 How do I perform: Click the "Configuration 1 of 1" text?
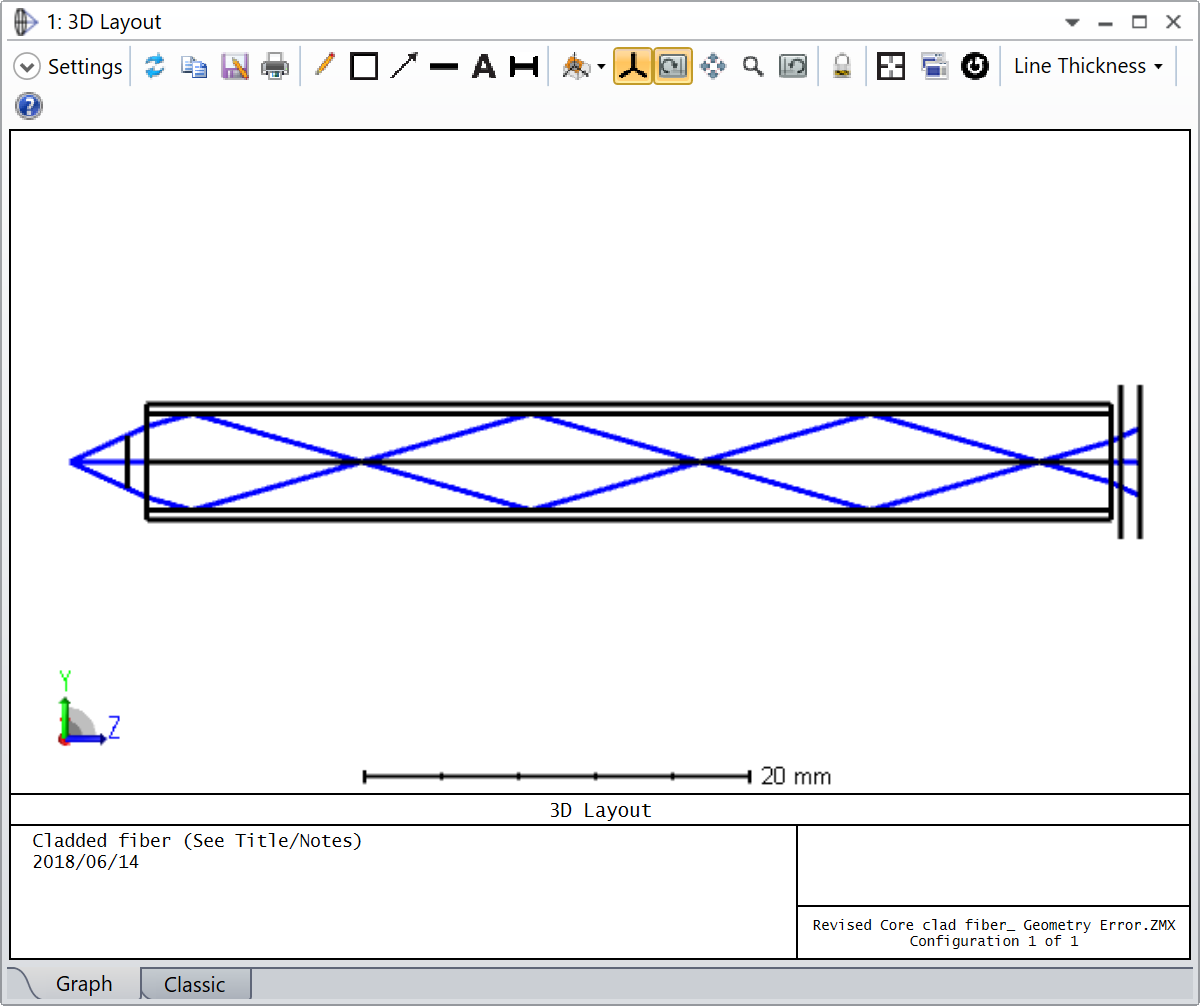pos(994,941)
